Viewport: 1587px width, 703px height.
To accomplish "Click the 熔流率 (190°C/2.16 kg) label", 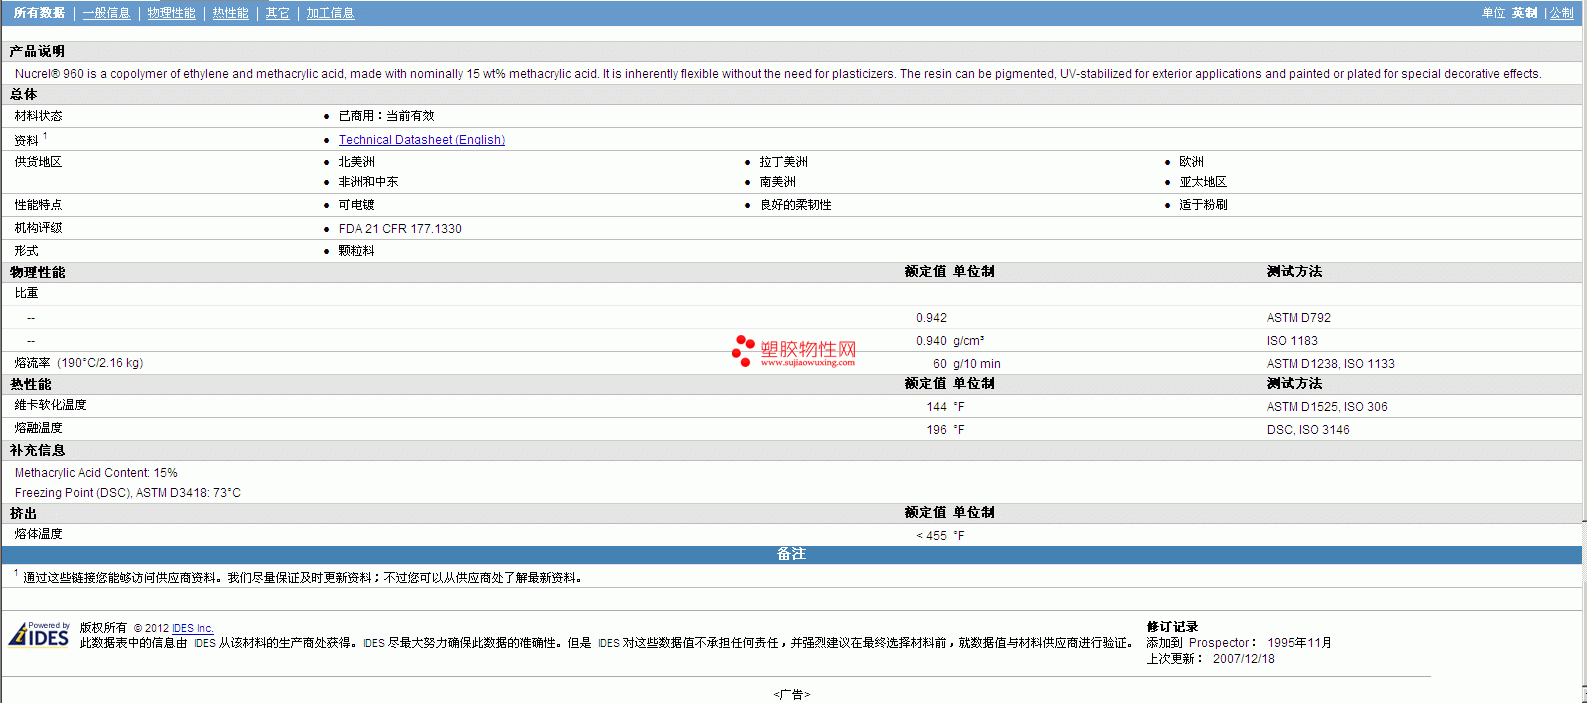I will coord(79,363).
